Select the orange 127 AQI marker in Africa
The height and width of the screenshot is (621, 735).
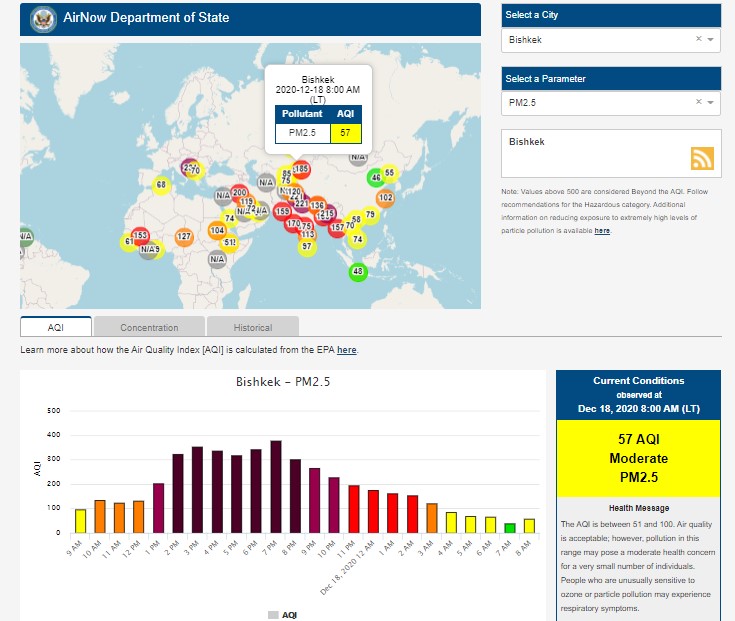[184, 237]
